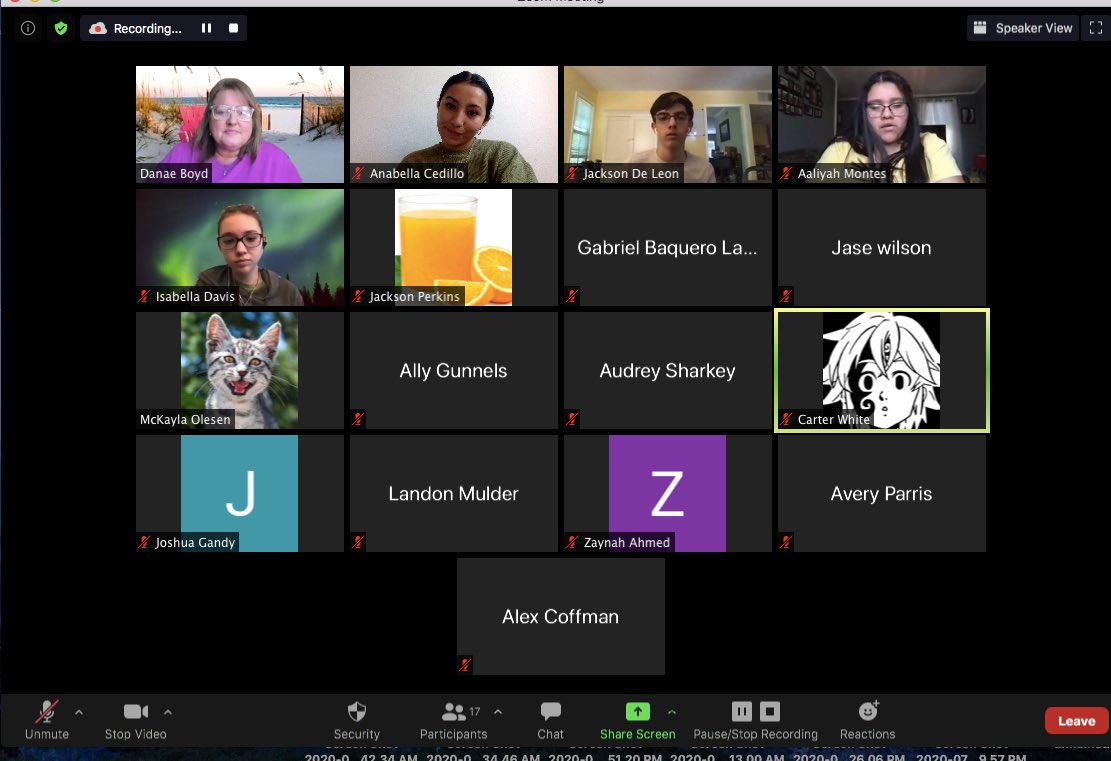Select Landon Mulder tile

pyautogui.click(x=453, y=493)
